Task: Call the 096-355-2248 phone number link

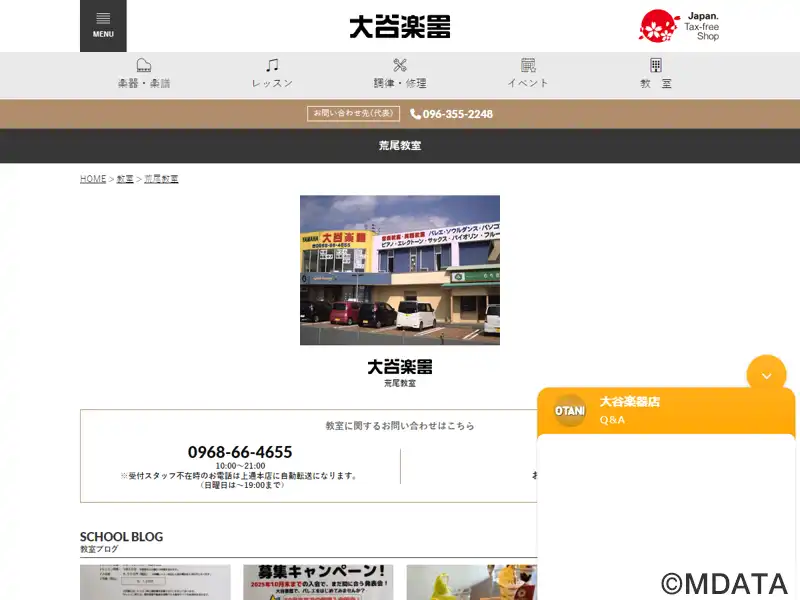Action: coord(458,114)
